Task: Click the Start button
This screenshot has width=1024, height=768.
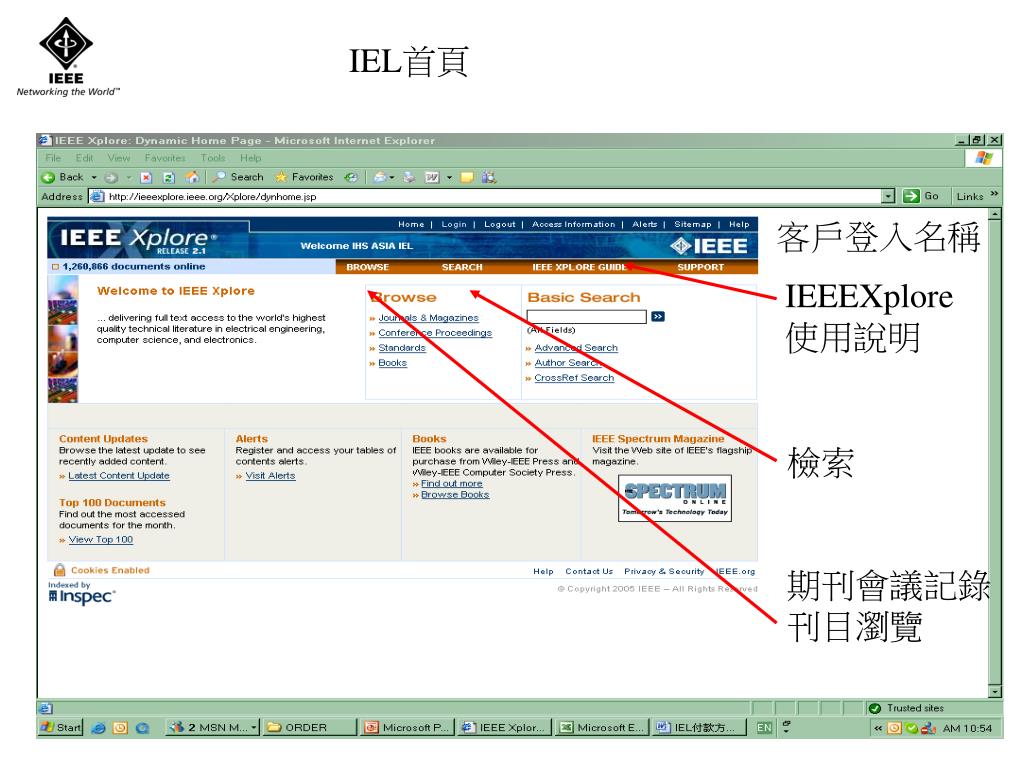Action: click(x=61, y=728)
